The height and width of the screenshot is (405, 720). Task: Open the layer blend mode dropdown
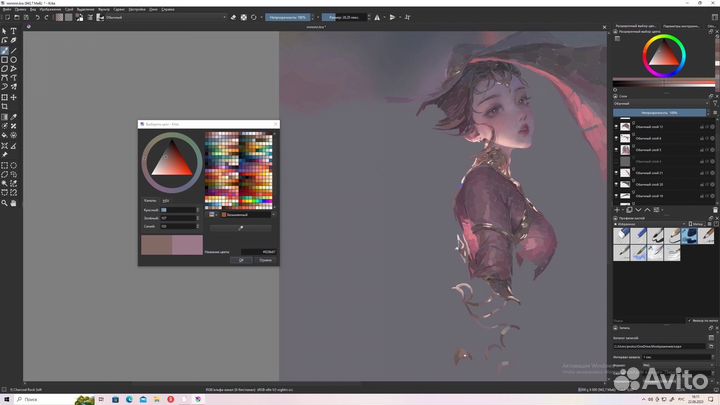pos(660,103)
